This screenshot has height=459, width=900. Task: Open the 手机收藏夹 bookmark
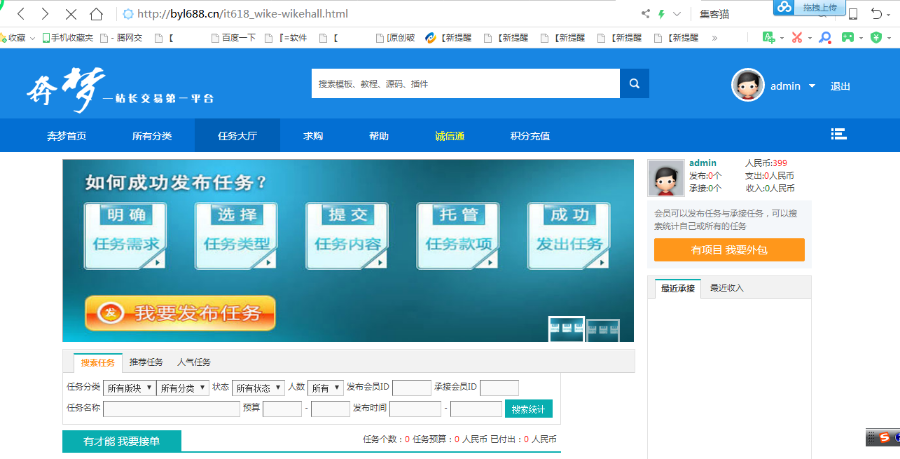coord(68,38)
